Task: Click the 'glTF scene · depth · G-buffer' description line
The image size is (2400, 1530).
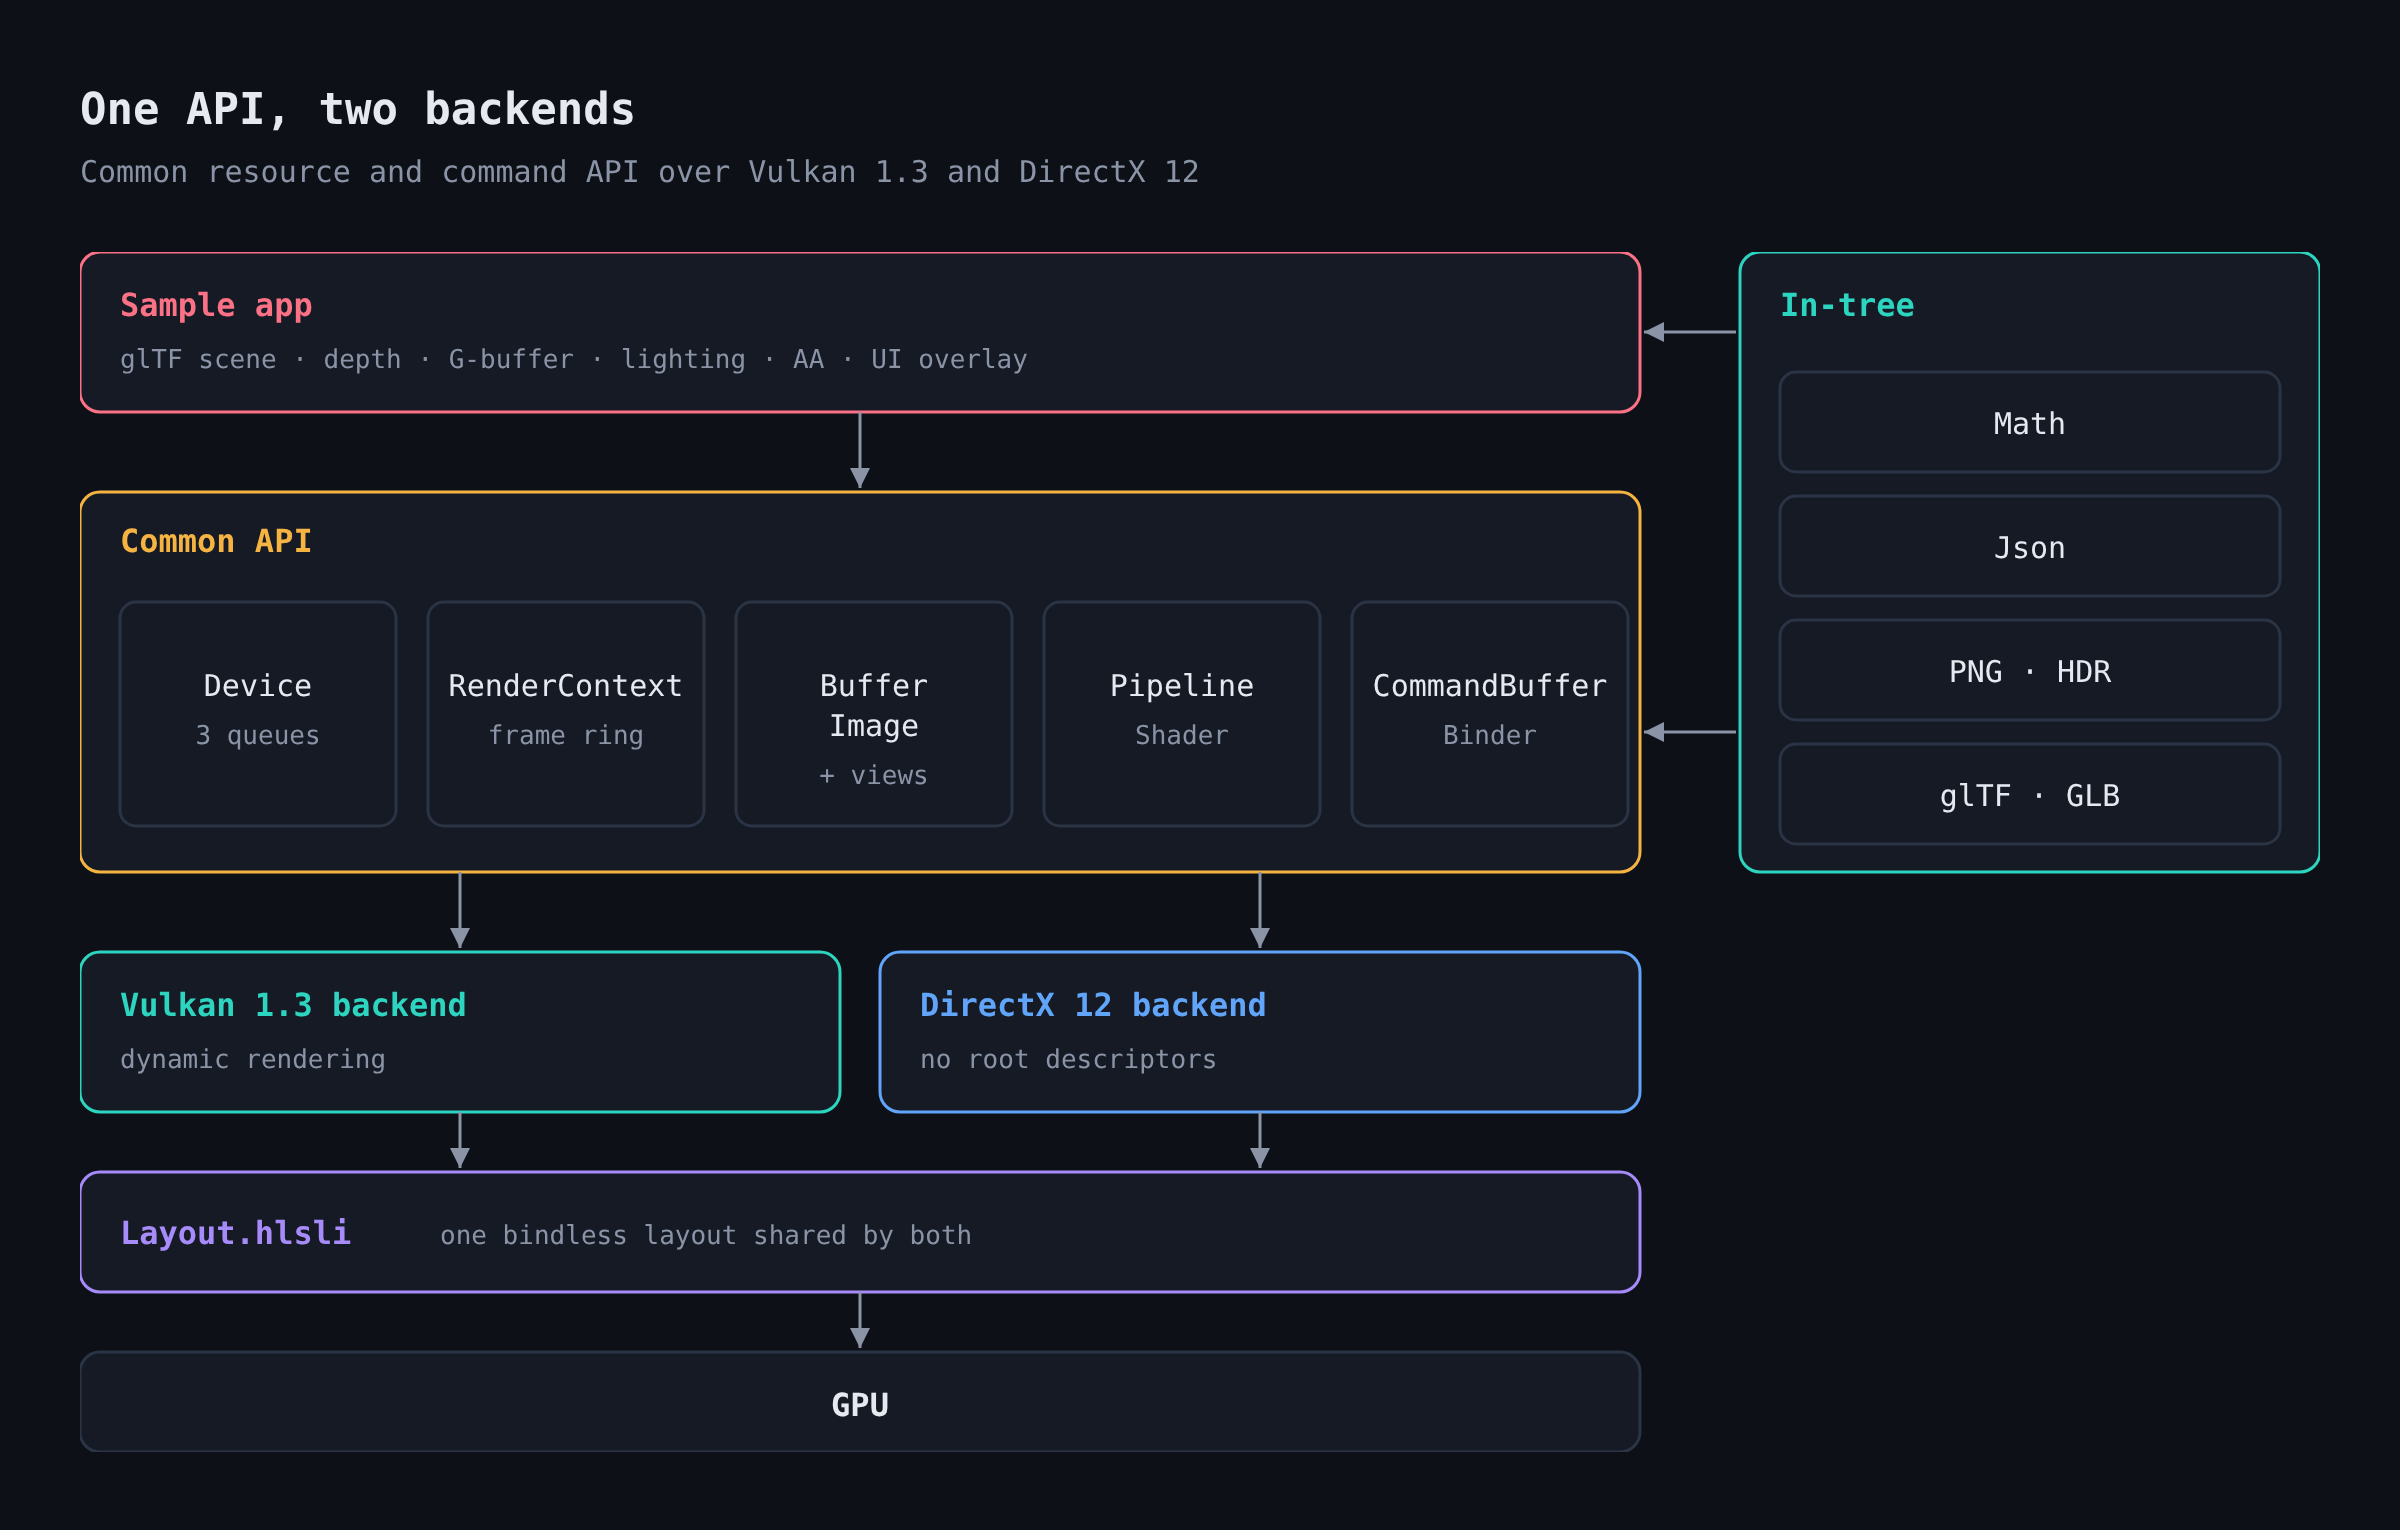Action: tap(574, 360)
